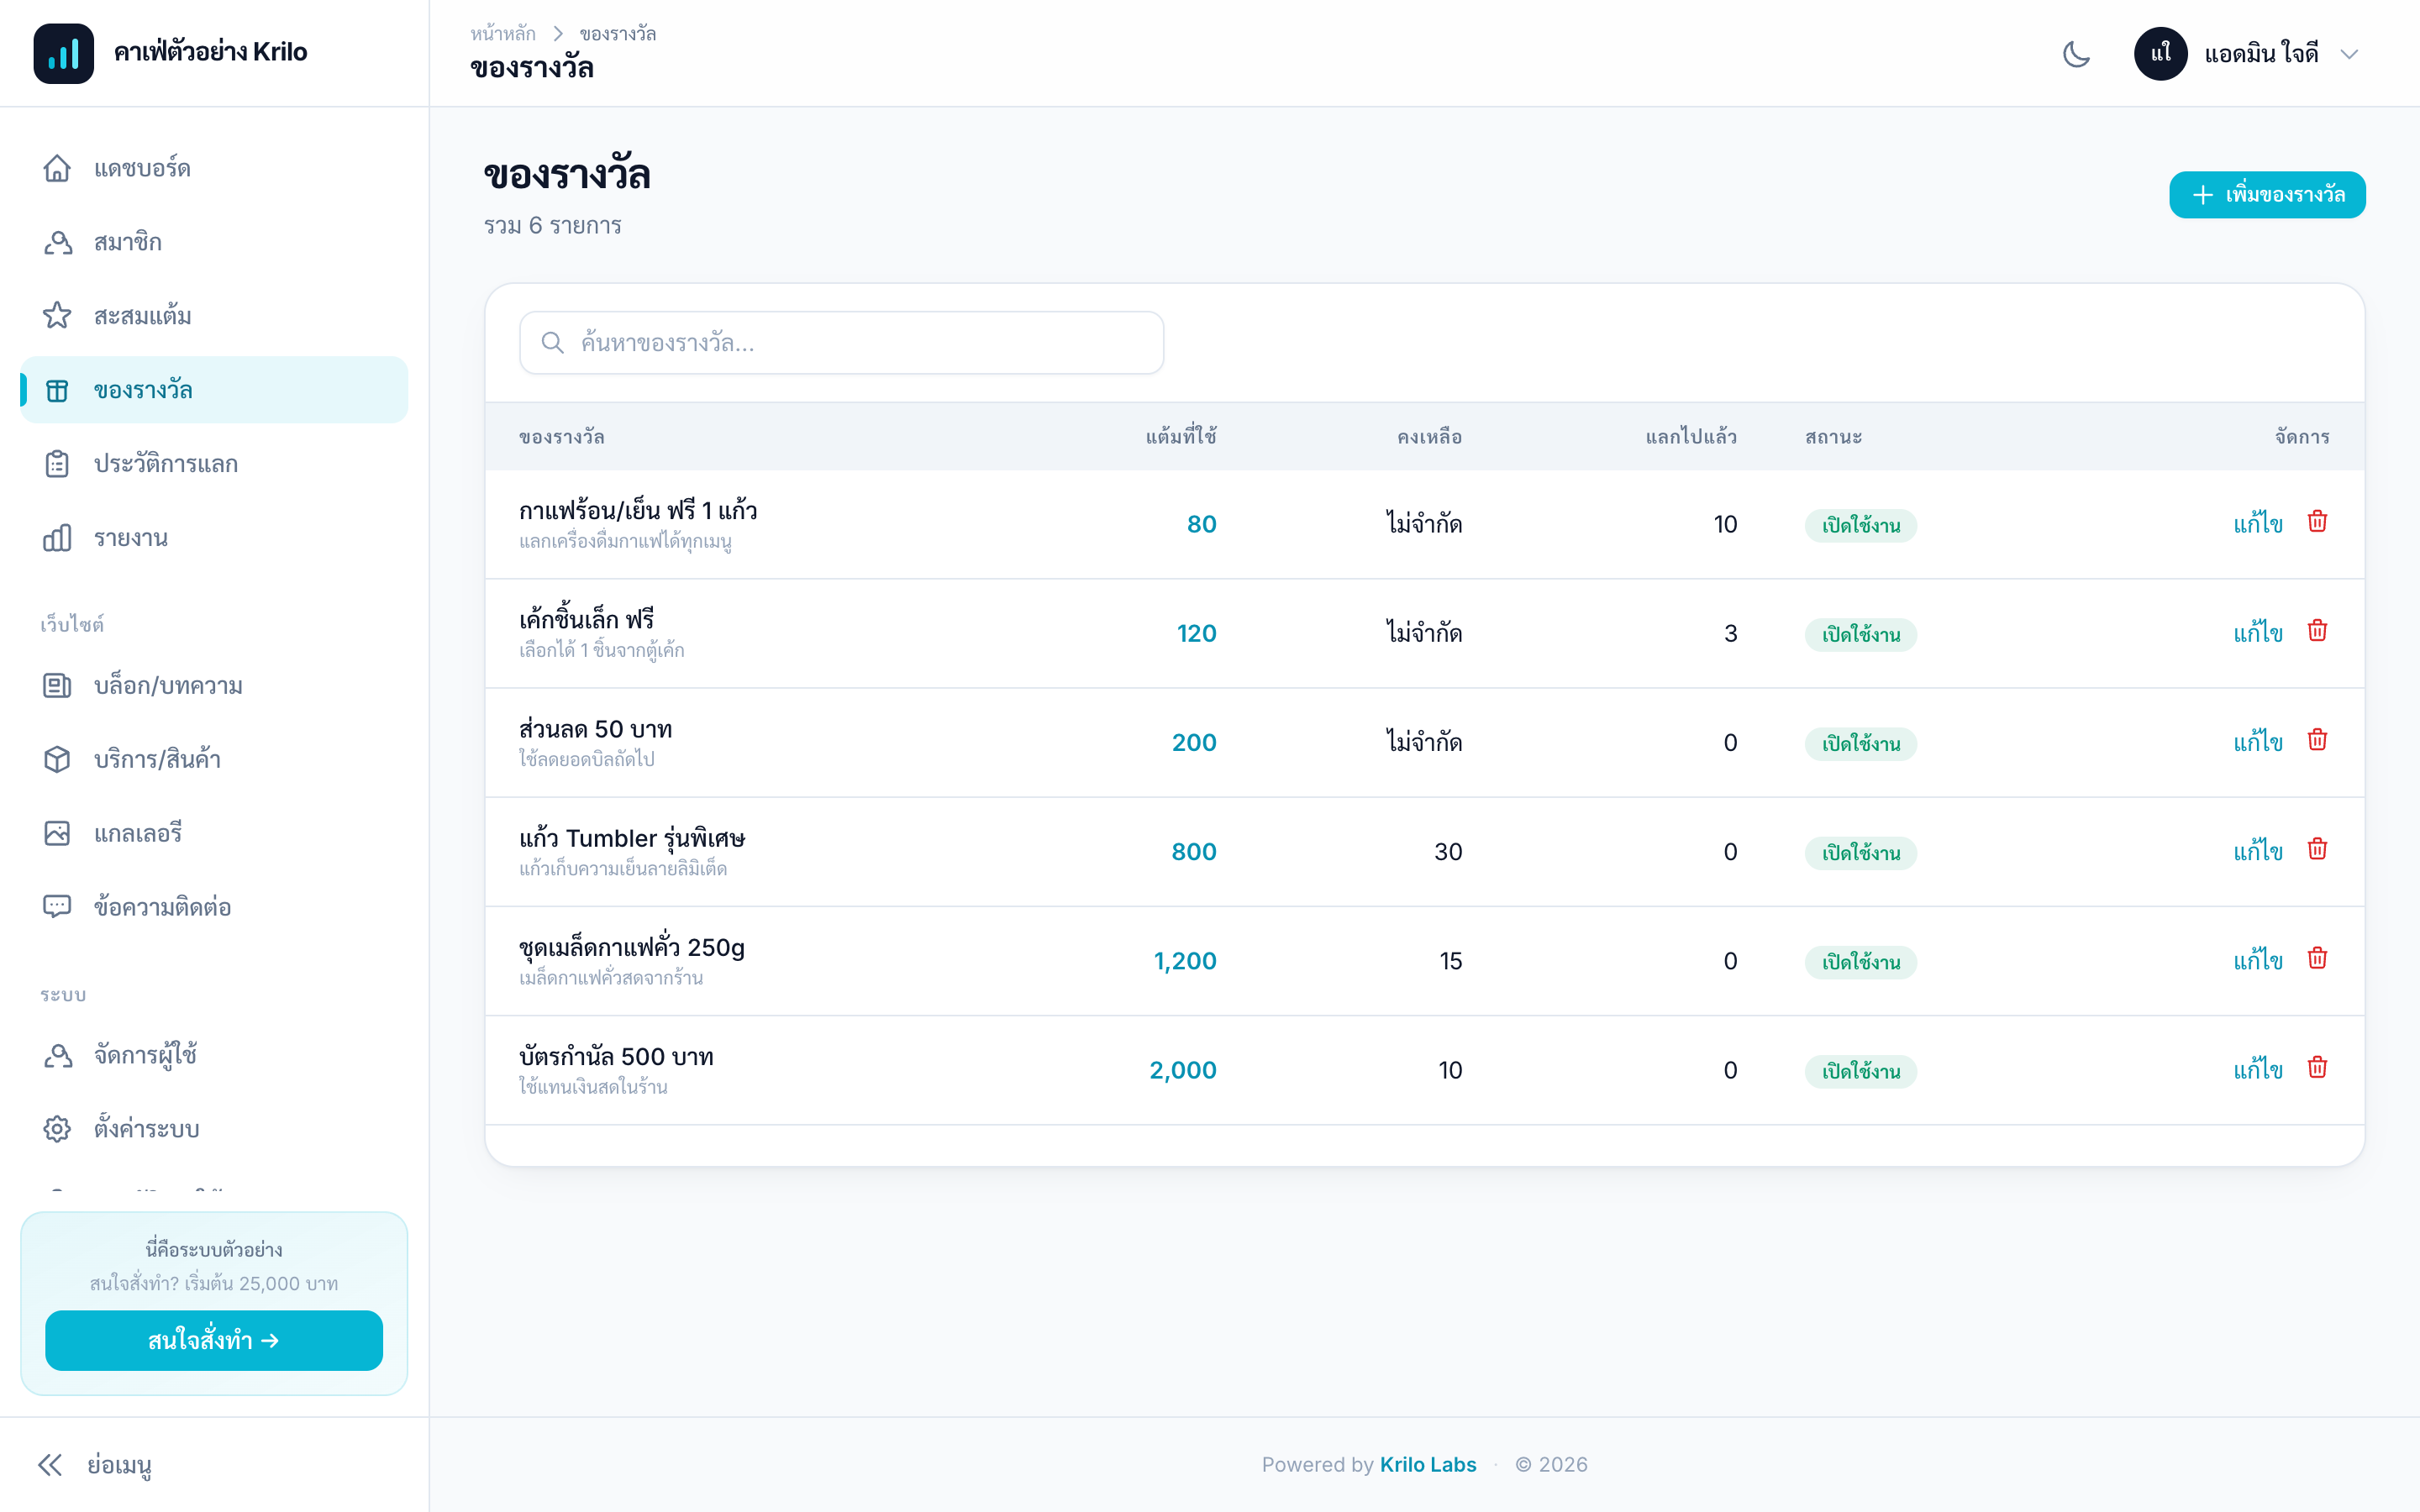Viewport: 2420px width, 1512px height.
Task: Edit the ส่วนลด 50 บาท reward
Action: click(2257, 742)
